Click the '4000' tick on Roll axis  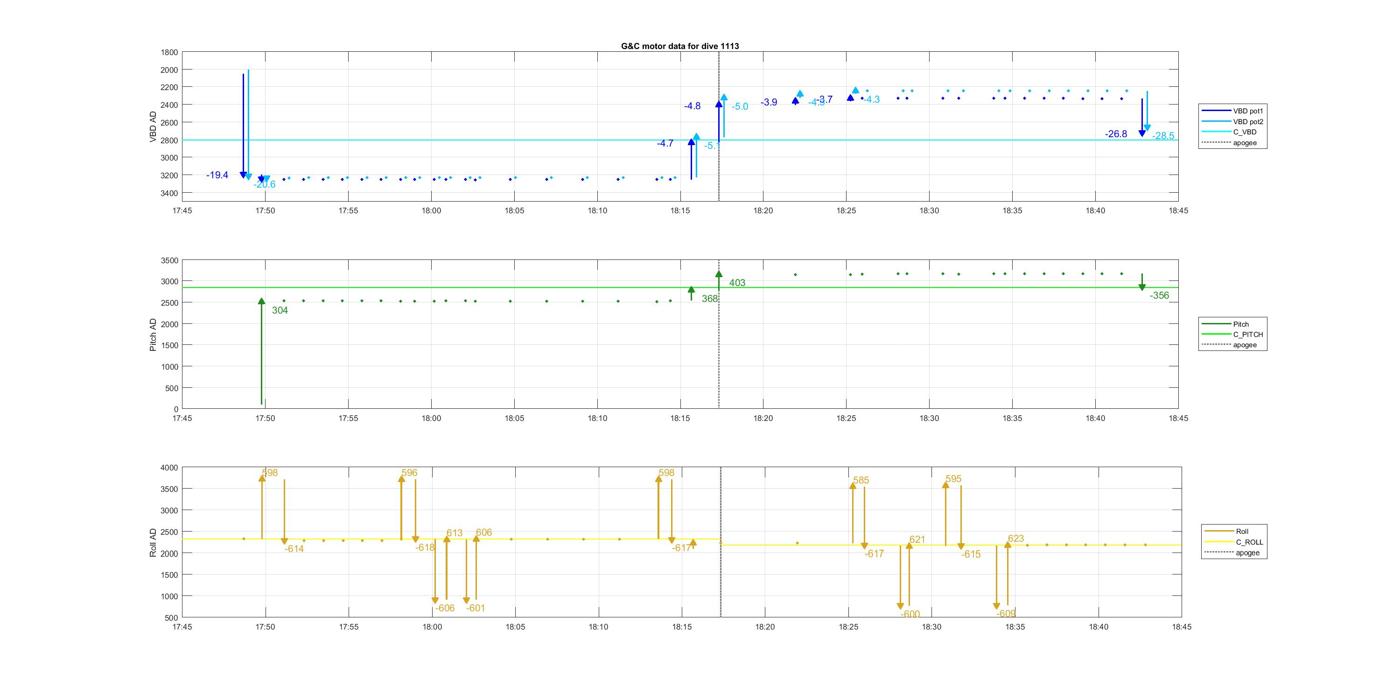[169, 468]
